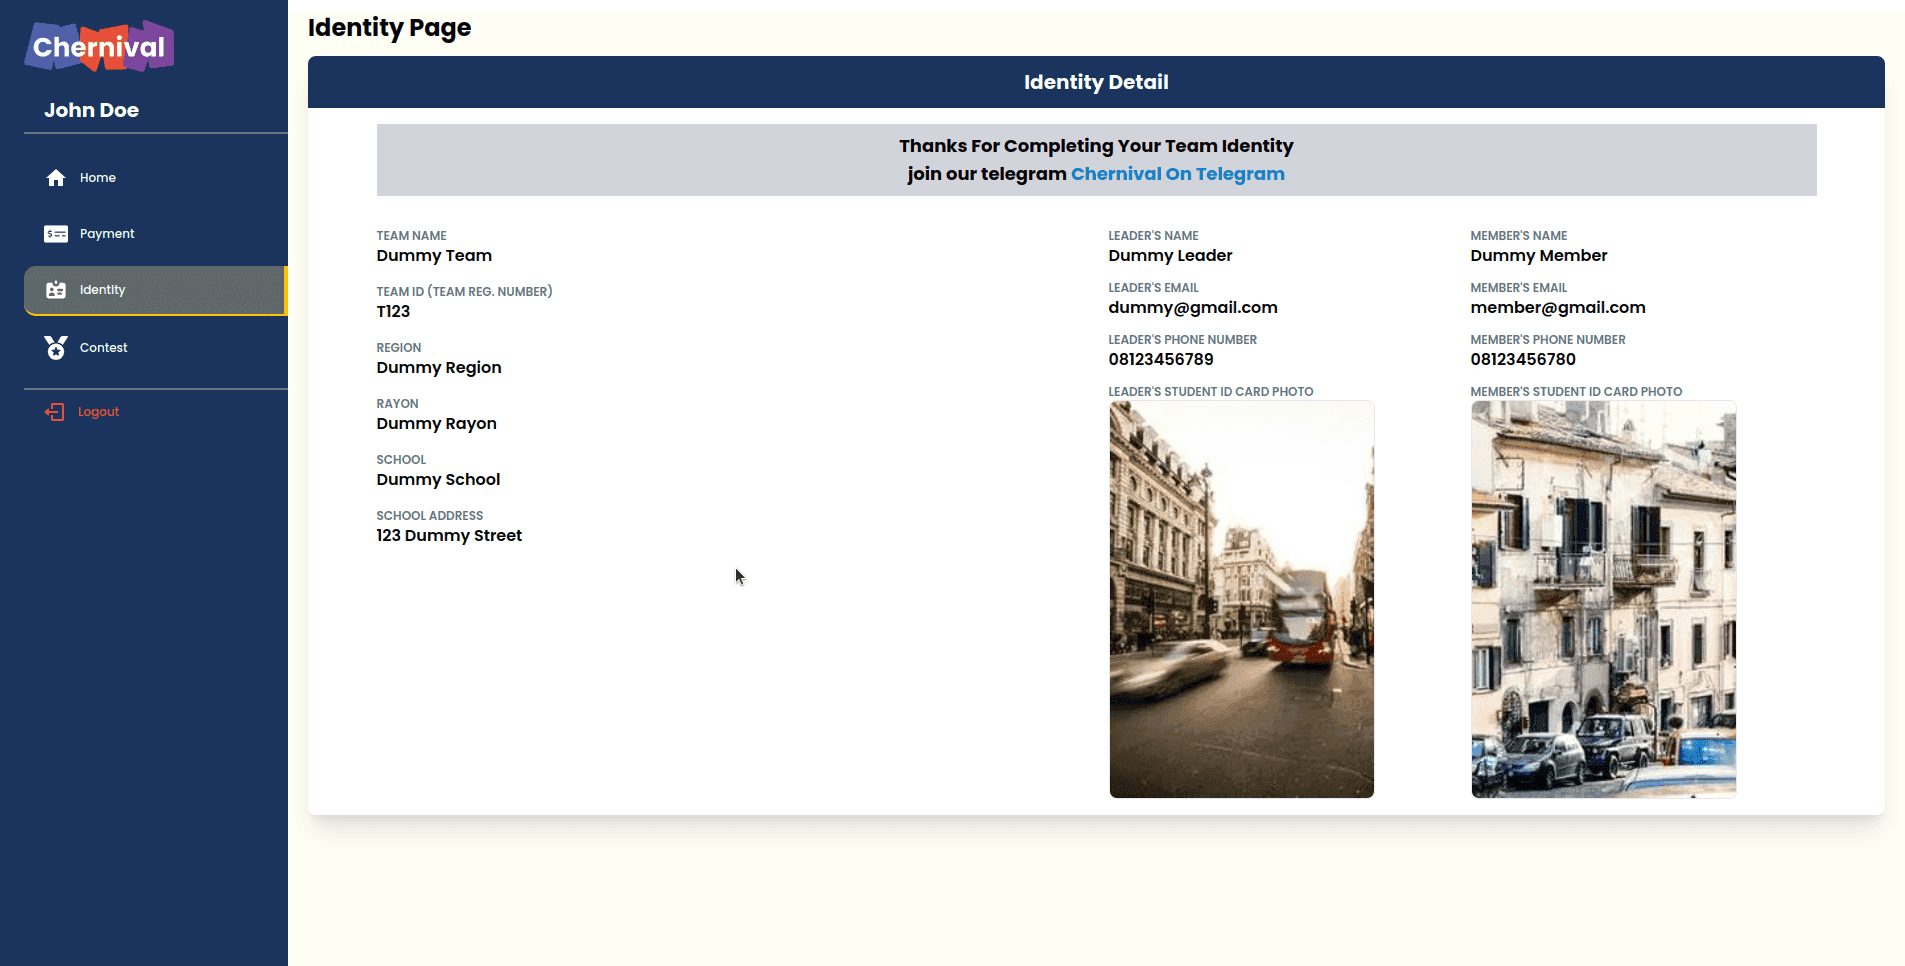Go to the Payment page

[156, 234]
